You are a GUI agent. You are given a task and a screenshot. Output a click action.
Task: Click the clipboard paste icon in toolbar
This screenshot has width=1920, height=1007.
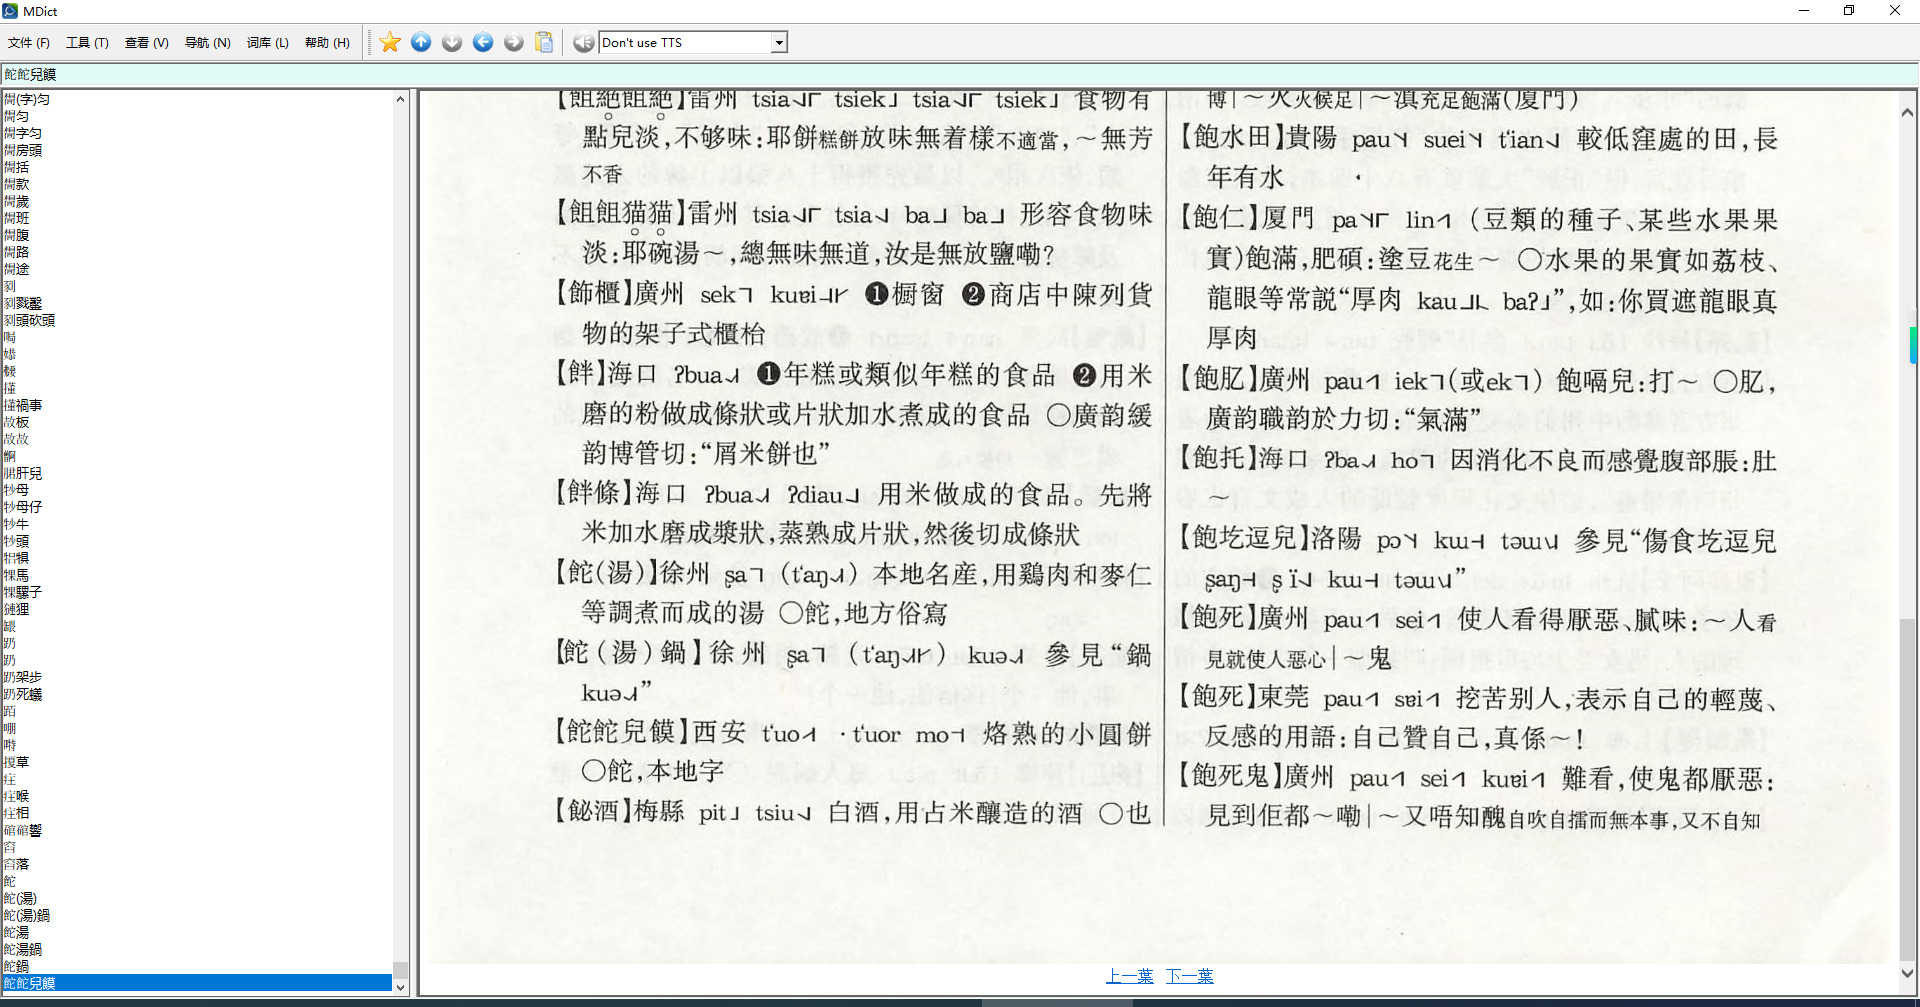(544, 42)
